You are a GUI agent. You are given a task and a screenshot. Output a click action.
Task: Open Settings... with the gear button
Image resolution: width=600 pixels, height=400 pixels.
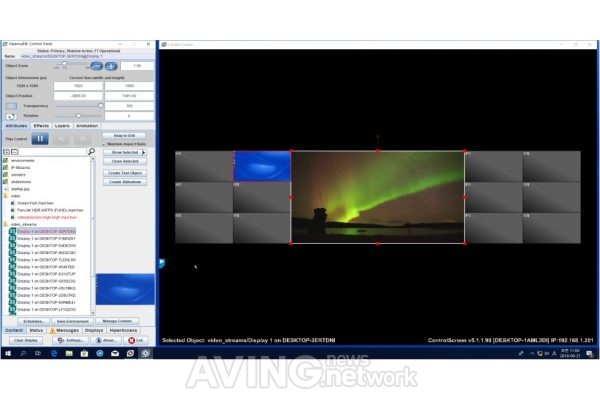pos(70,340)
